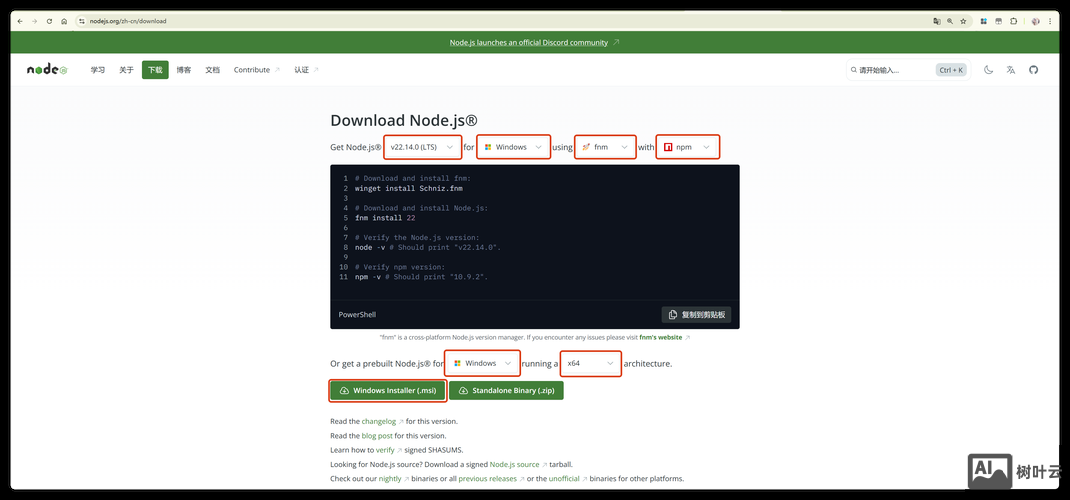Open the fnm version manager dropdown
The image size is (1070, 500).
point(605,147)
